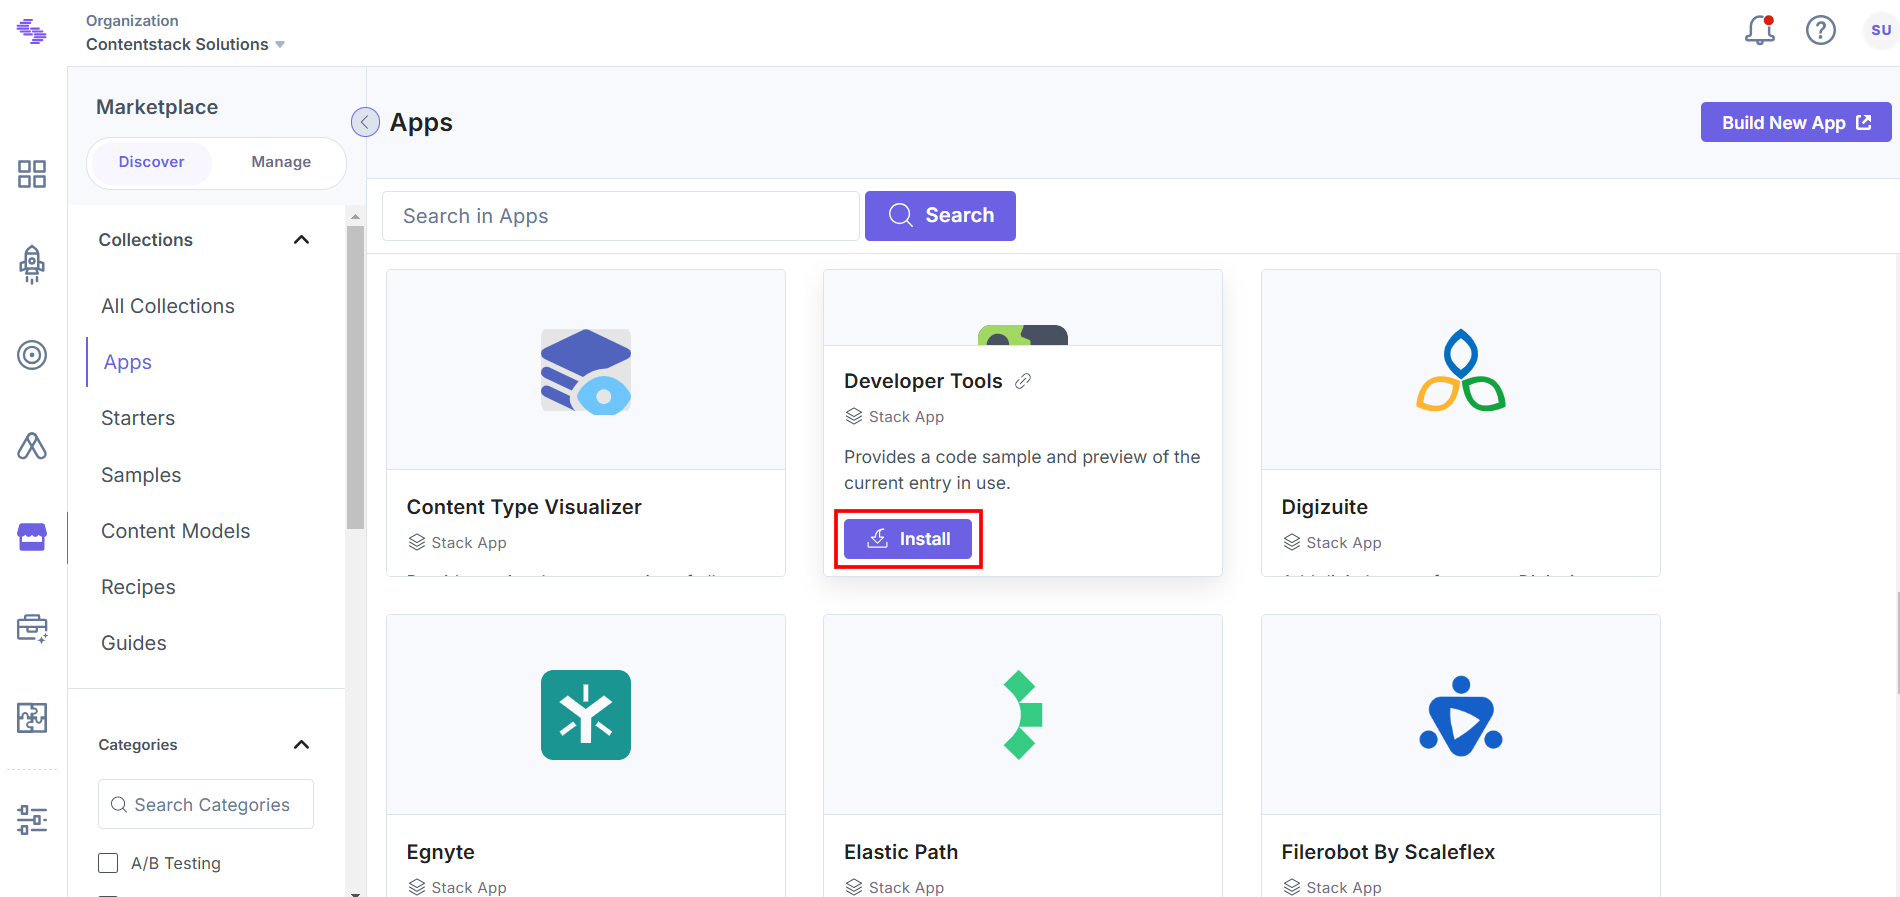Open the Organization dropdown Contentstack Solutions
Viewport: 1900px width, 897px height.
(185, 44)
